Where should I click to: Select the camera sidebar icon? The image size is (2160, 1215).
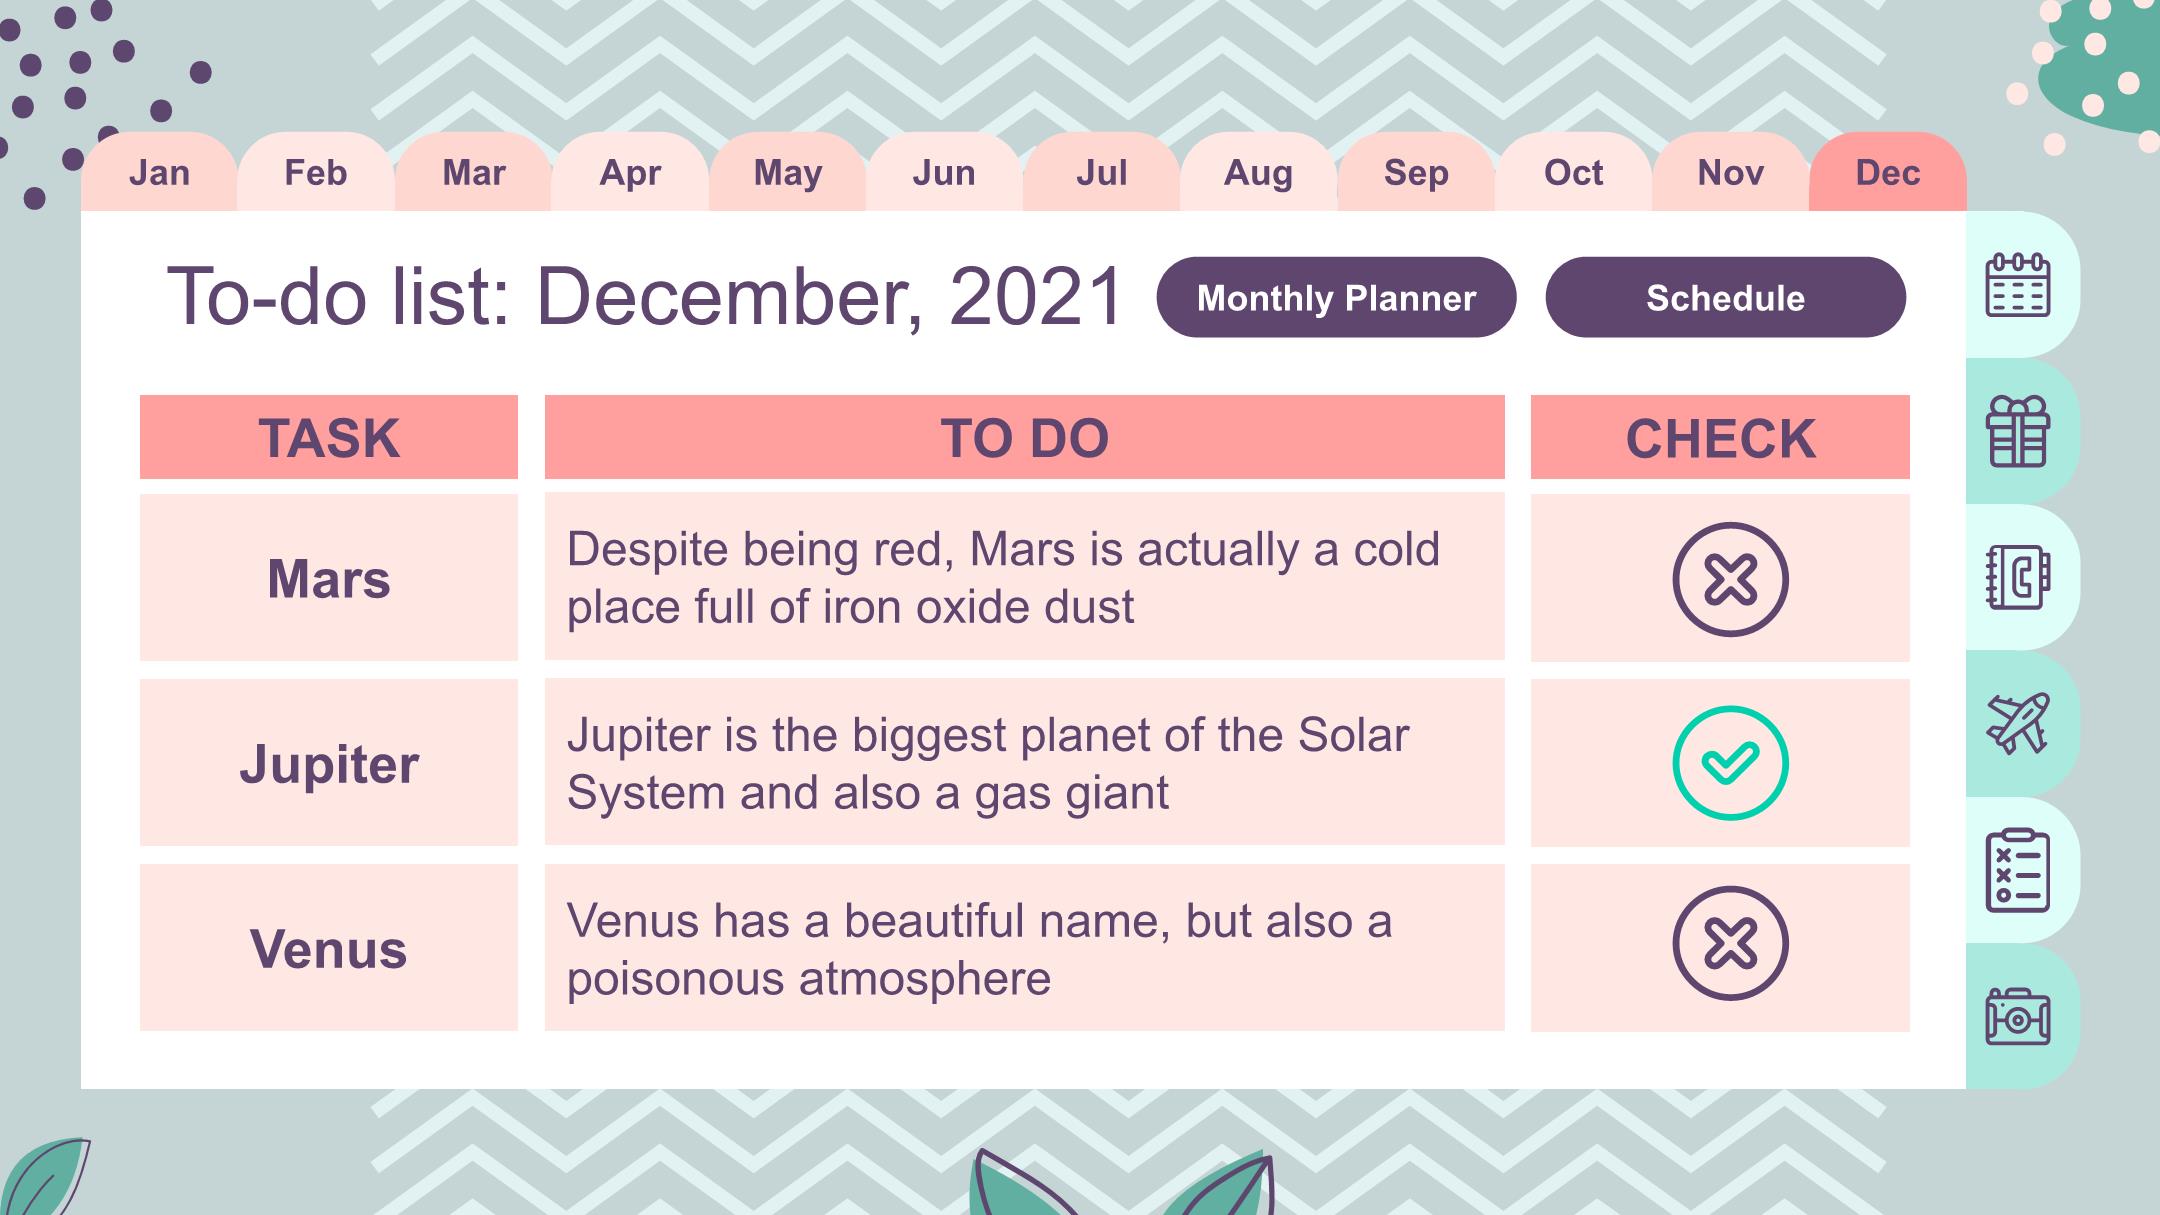[x=2017, y=1016]
